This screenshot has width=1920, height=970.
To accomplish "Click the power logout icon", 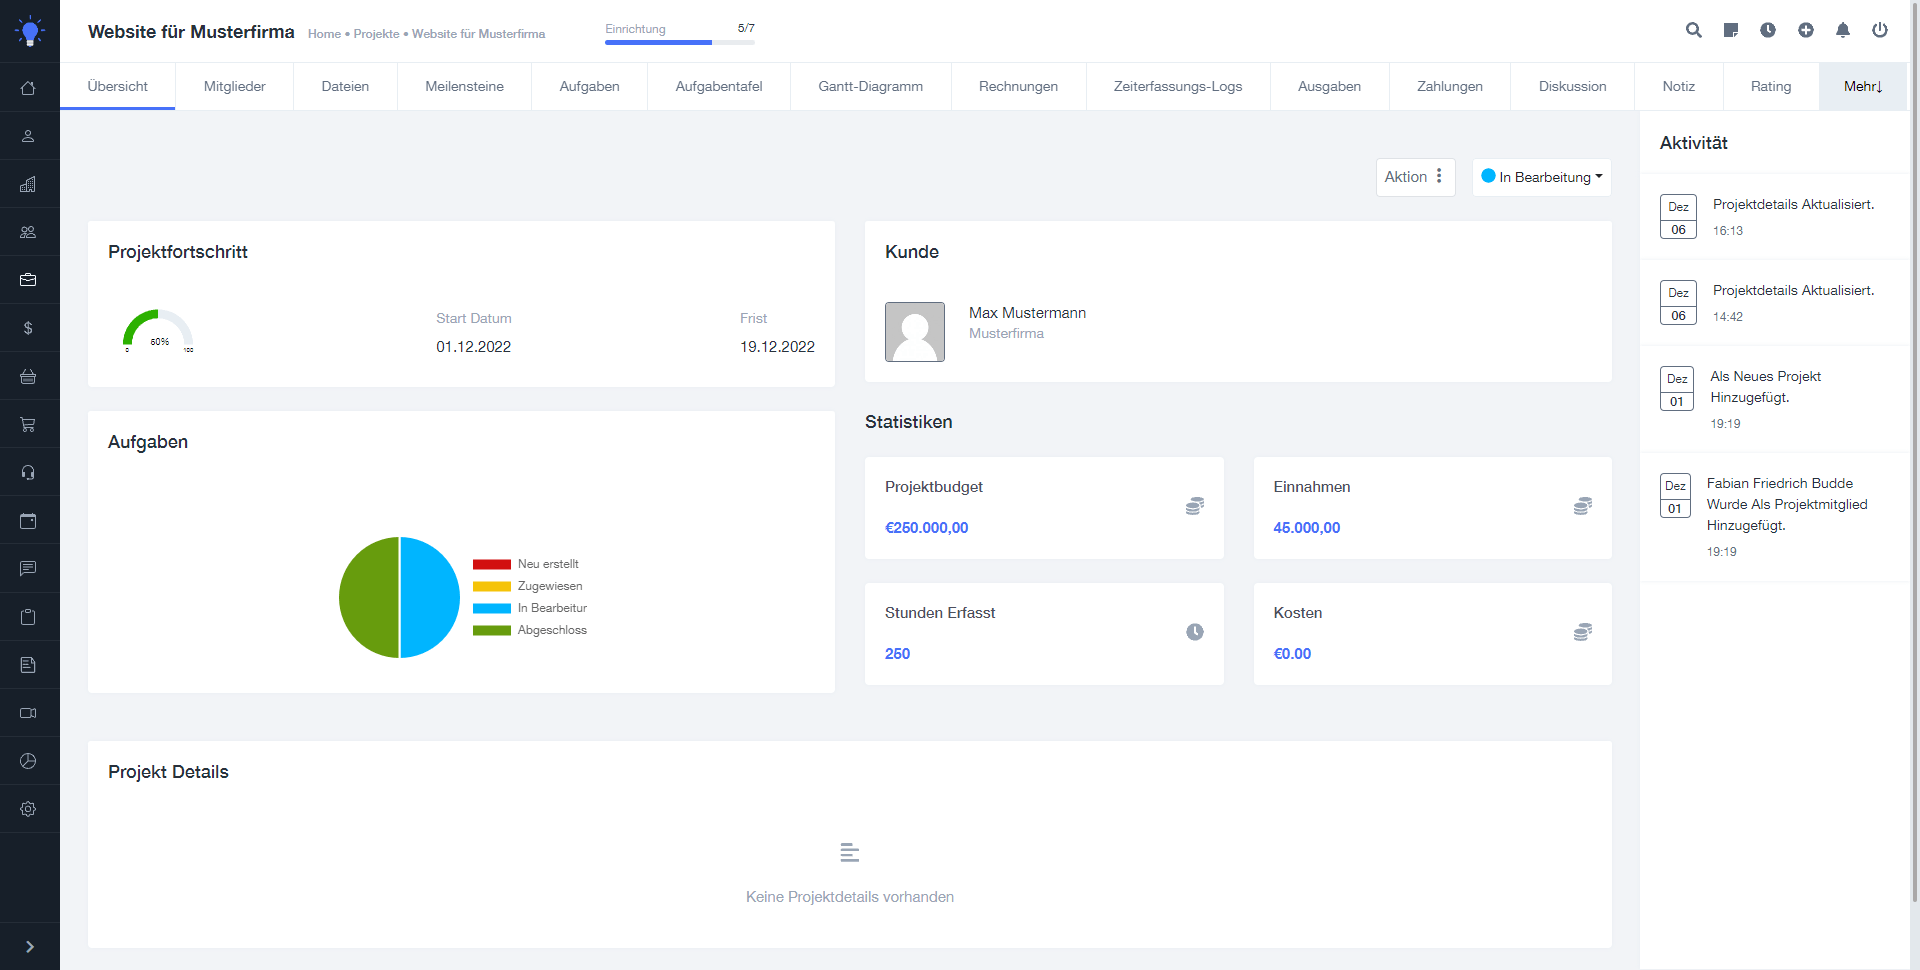I will [1880, 30].
